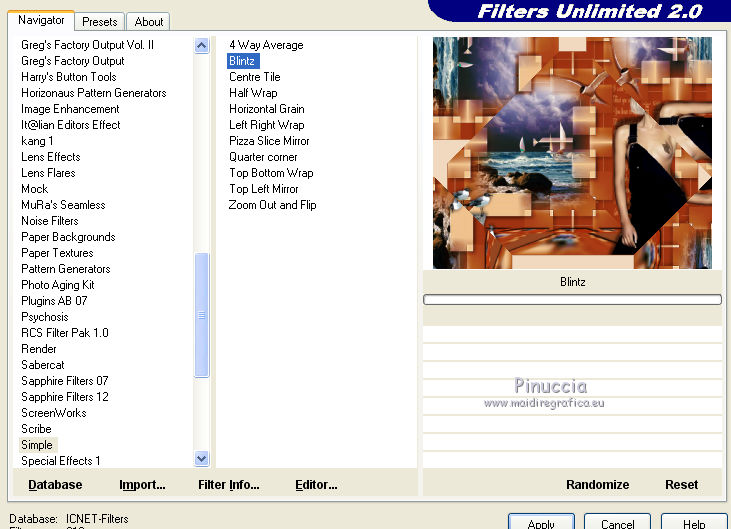Viewport: 731px width, 529px height.
Task: Select Harry's Button Tools category
Action: [x=69, y=77]
